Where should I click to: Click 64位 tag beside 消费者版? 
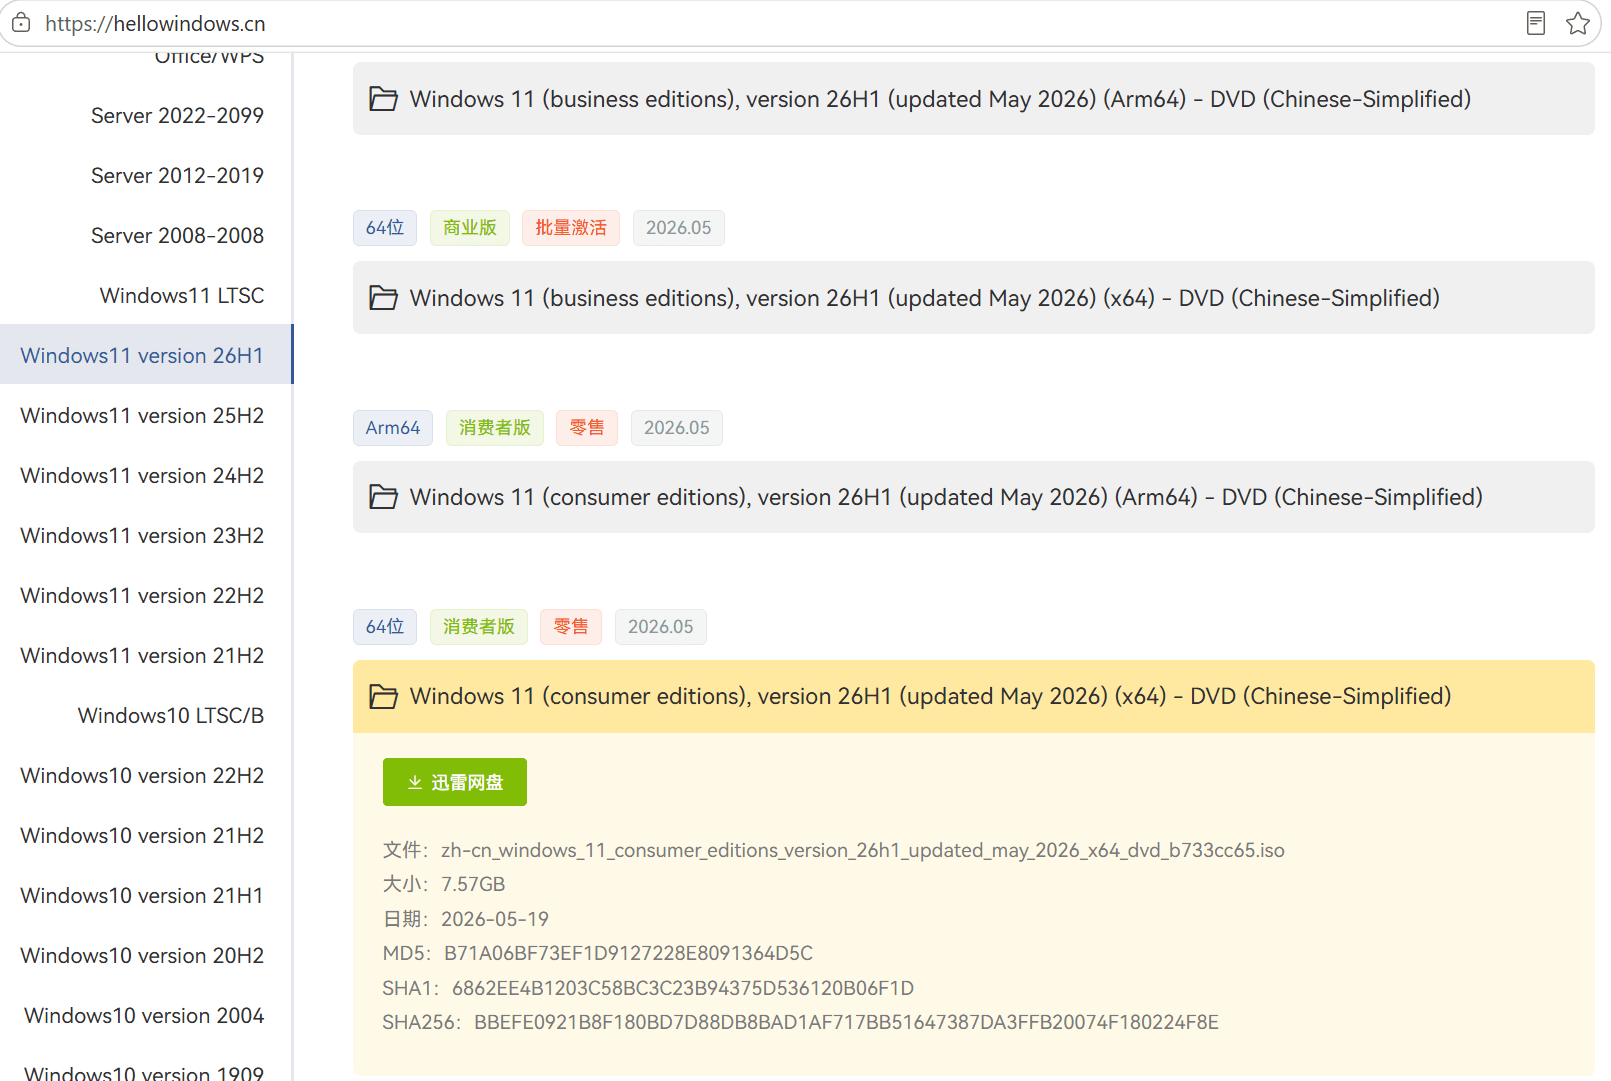[385, 627]
